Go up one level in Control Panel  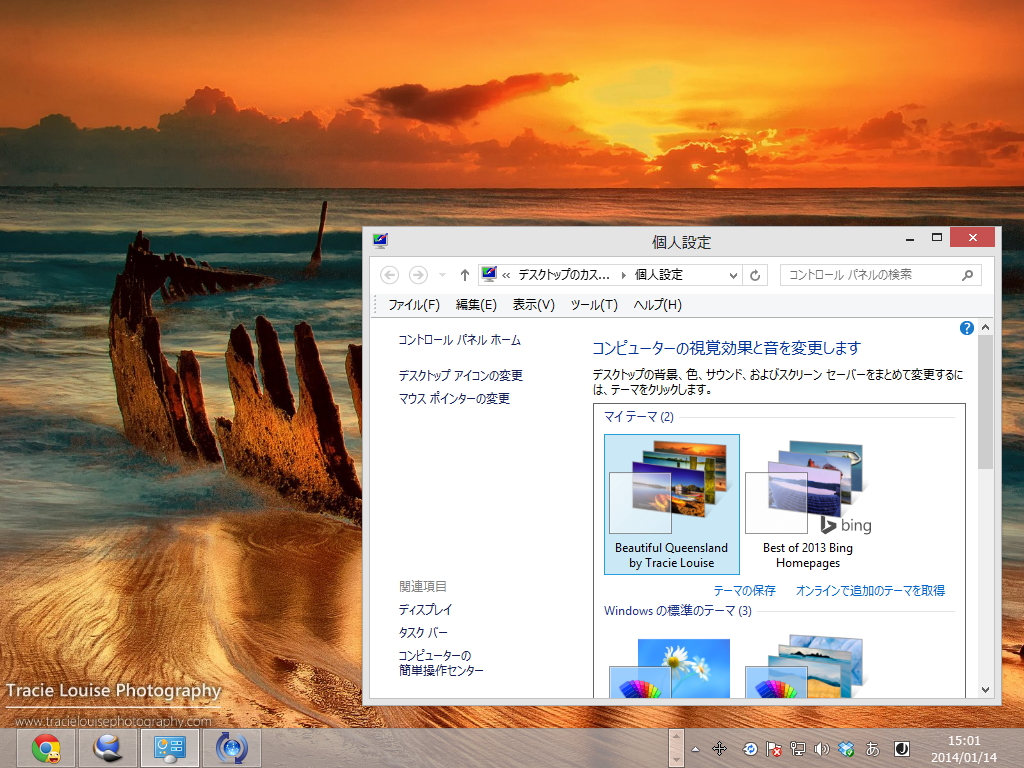point(464,274)
